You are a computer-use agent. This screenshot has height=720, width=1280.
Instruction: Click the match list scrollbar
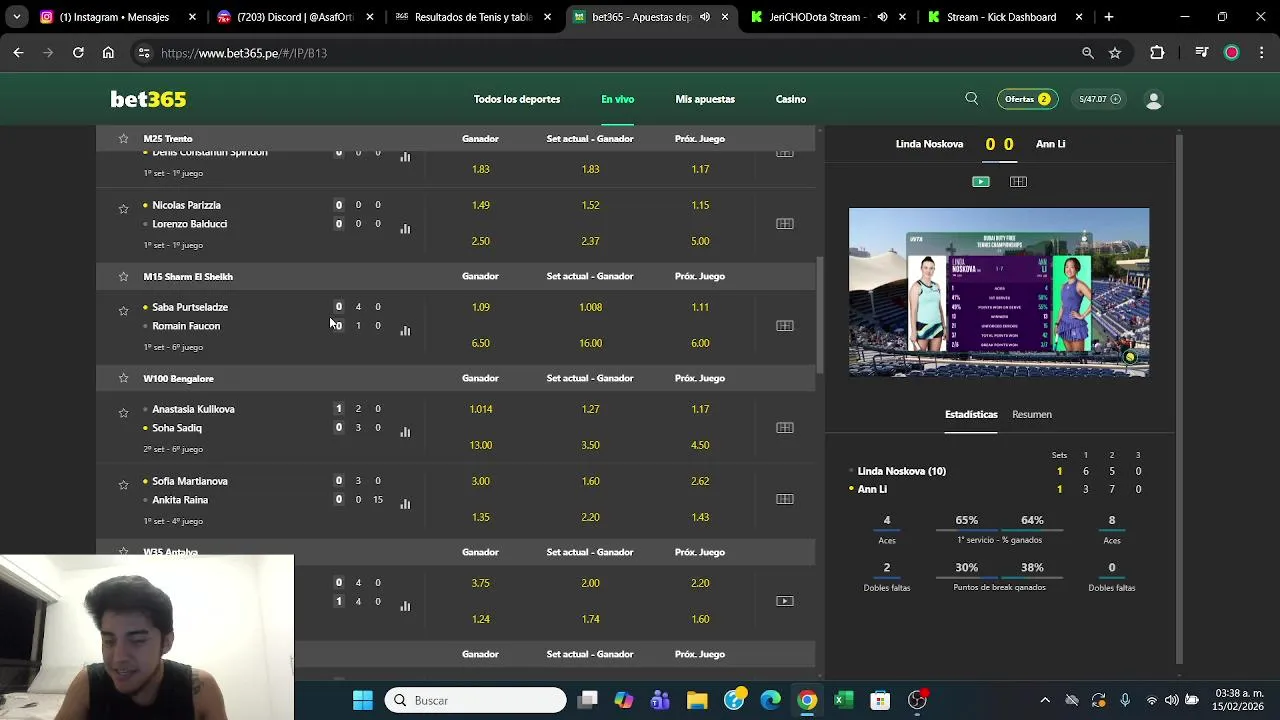pyautogui.click(x=819, y=315)
